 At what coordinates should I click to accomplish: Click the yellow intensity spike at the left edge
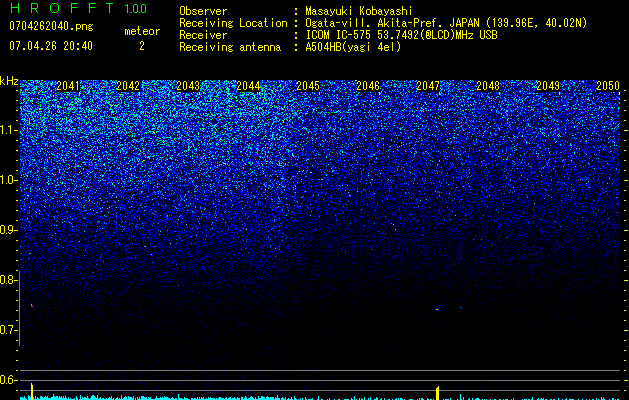[32, 391]
